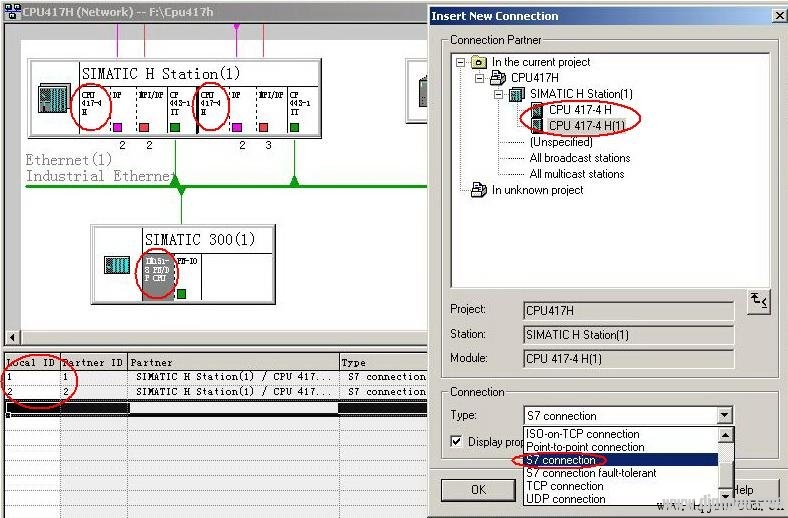Open the connection Type dropdown arrow
Viewport: 788px width, 518px height.
pyautogui.click(x=724, y=416)
